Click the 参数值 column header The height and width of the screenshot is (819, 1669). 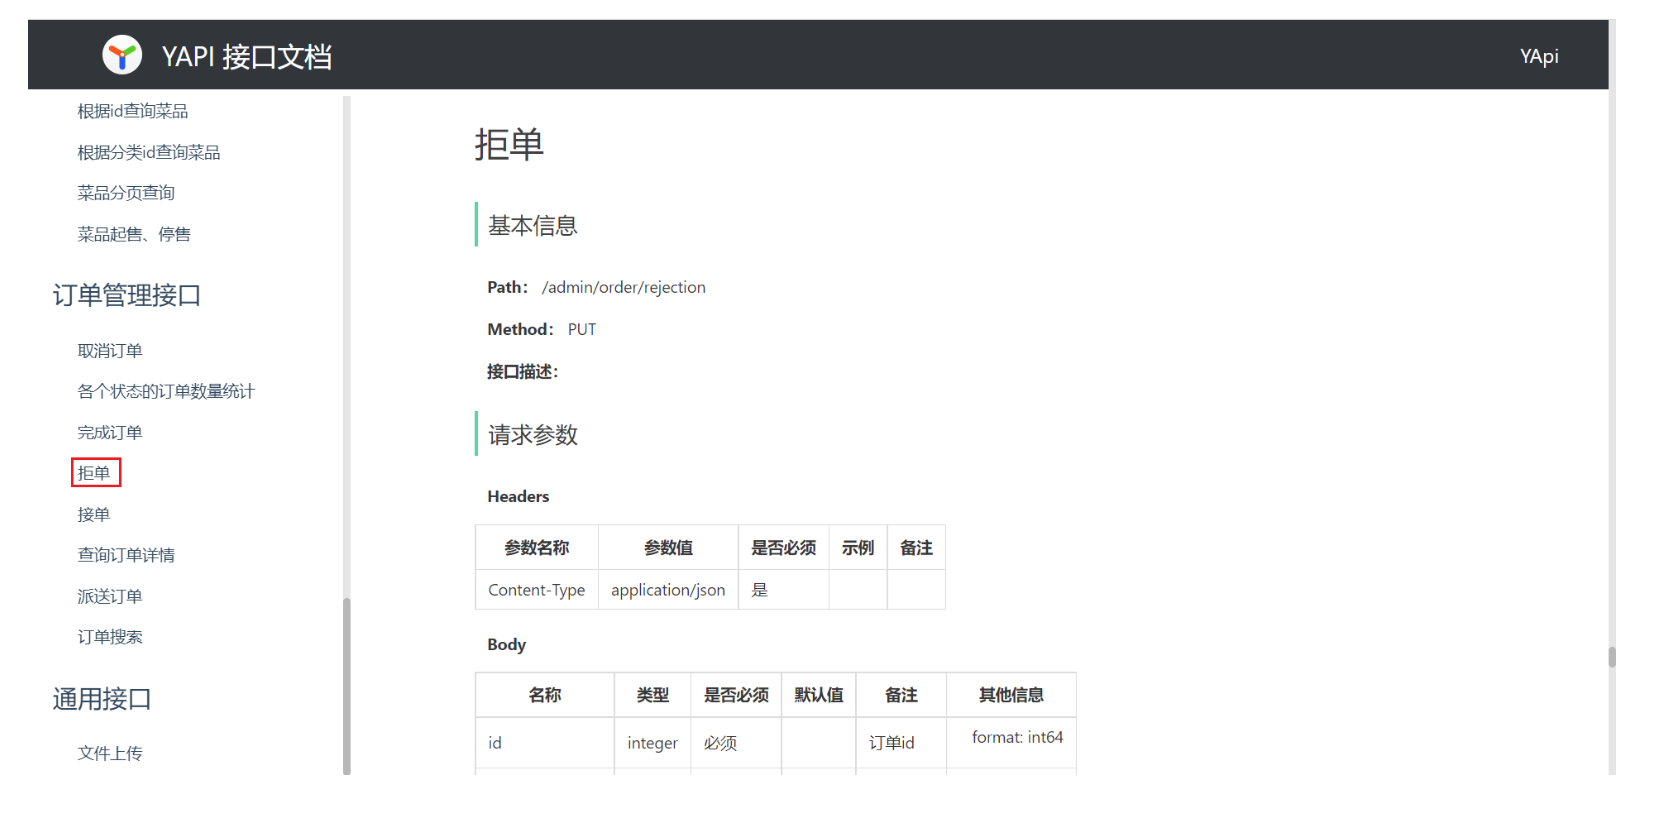pos(668,548)
